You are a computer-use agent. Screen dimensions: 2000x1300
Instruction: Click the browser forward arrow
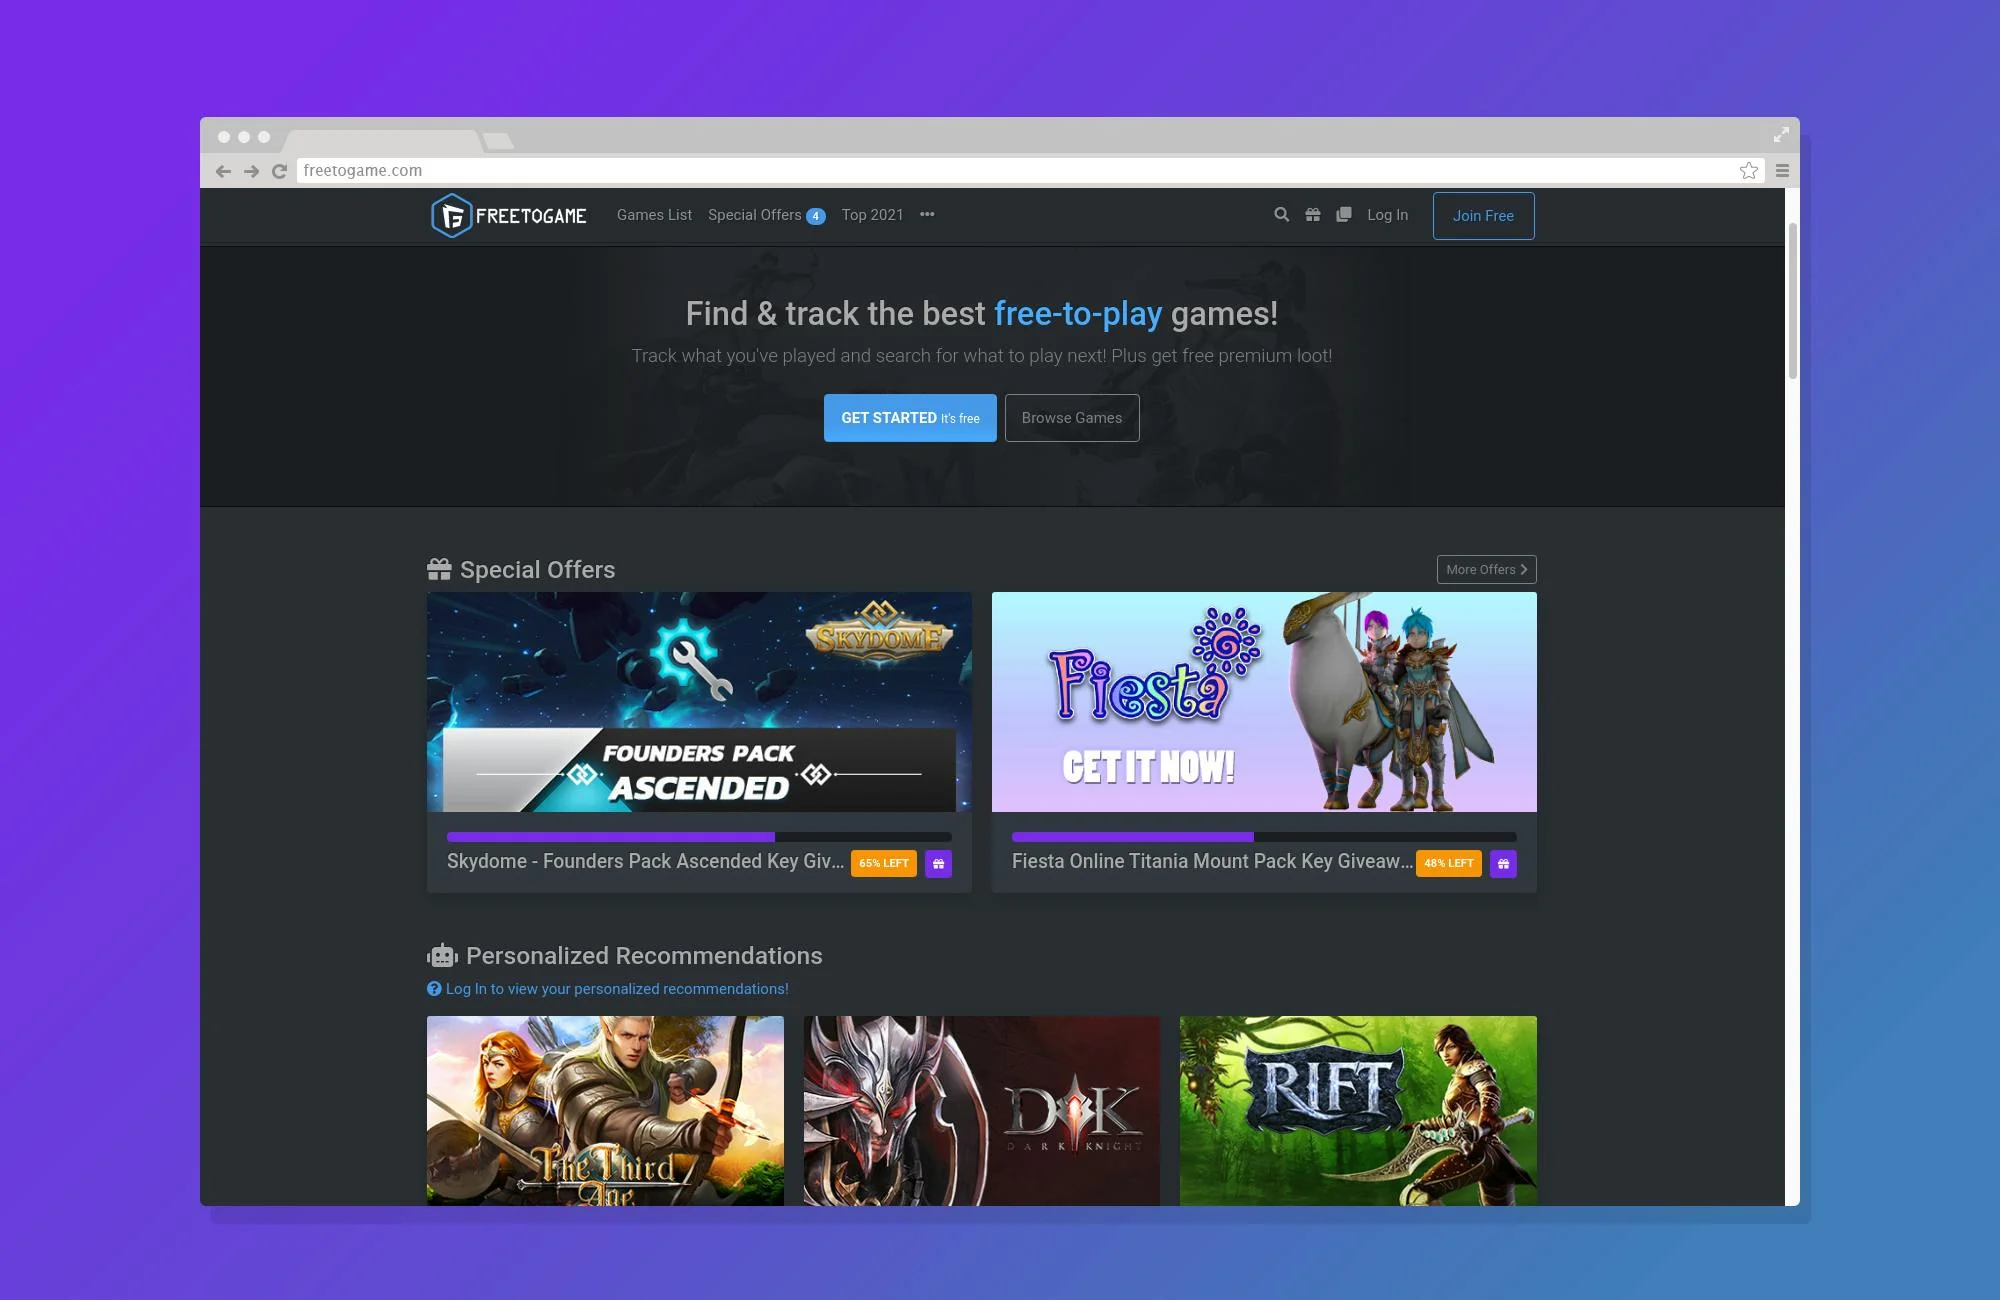click(252, 171)
